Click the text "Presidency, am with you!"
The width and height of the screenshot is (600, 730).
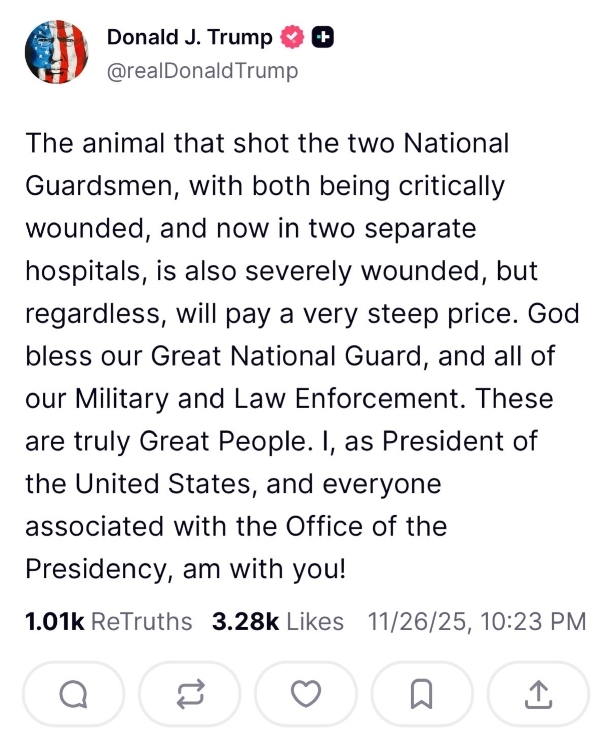[185, 568]
